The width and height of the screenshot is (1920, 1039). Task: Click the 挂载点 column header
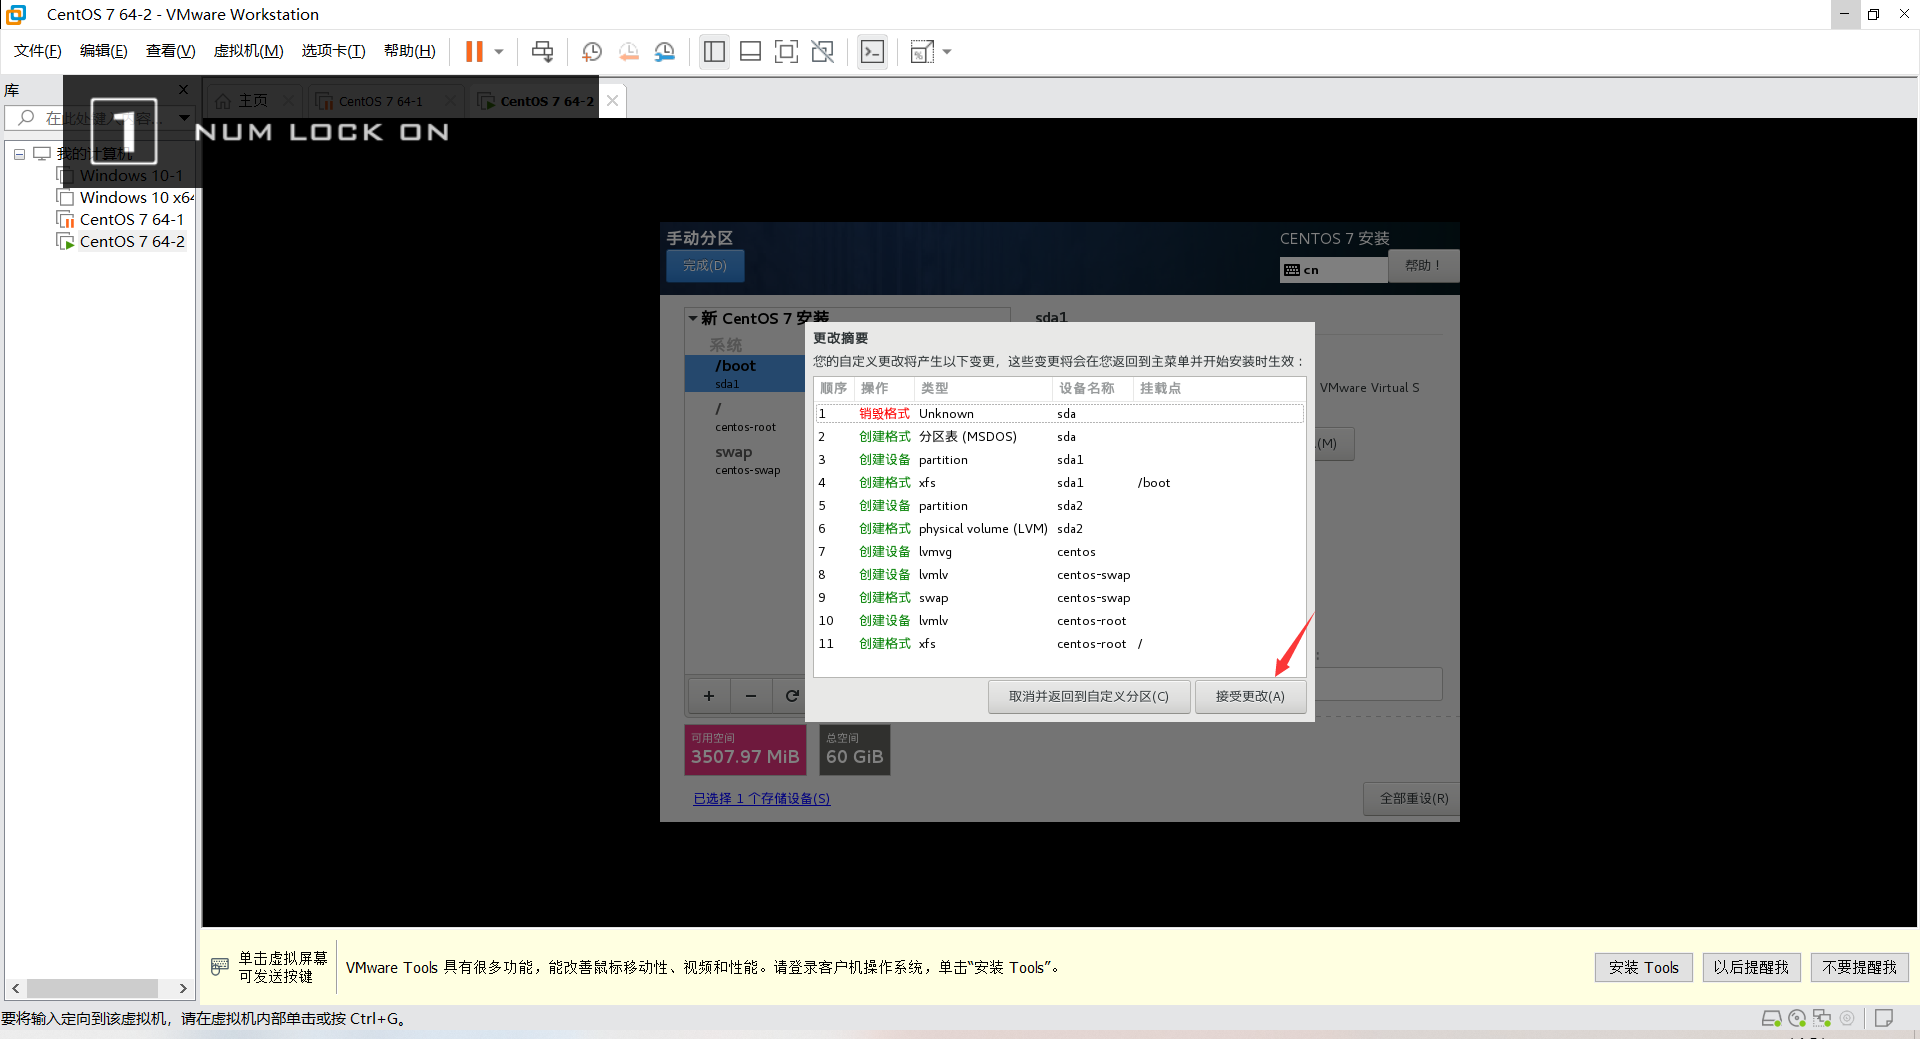(1219, 389)
